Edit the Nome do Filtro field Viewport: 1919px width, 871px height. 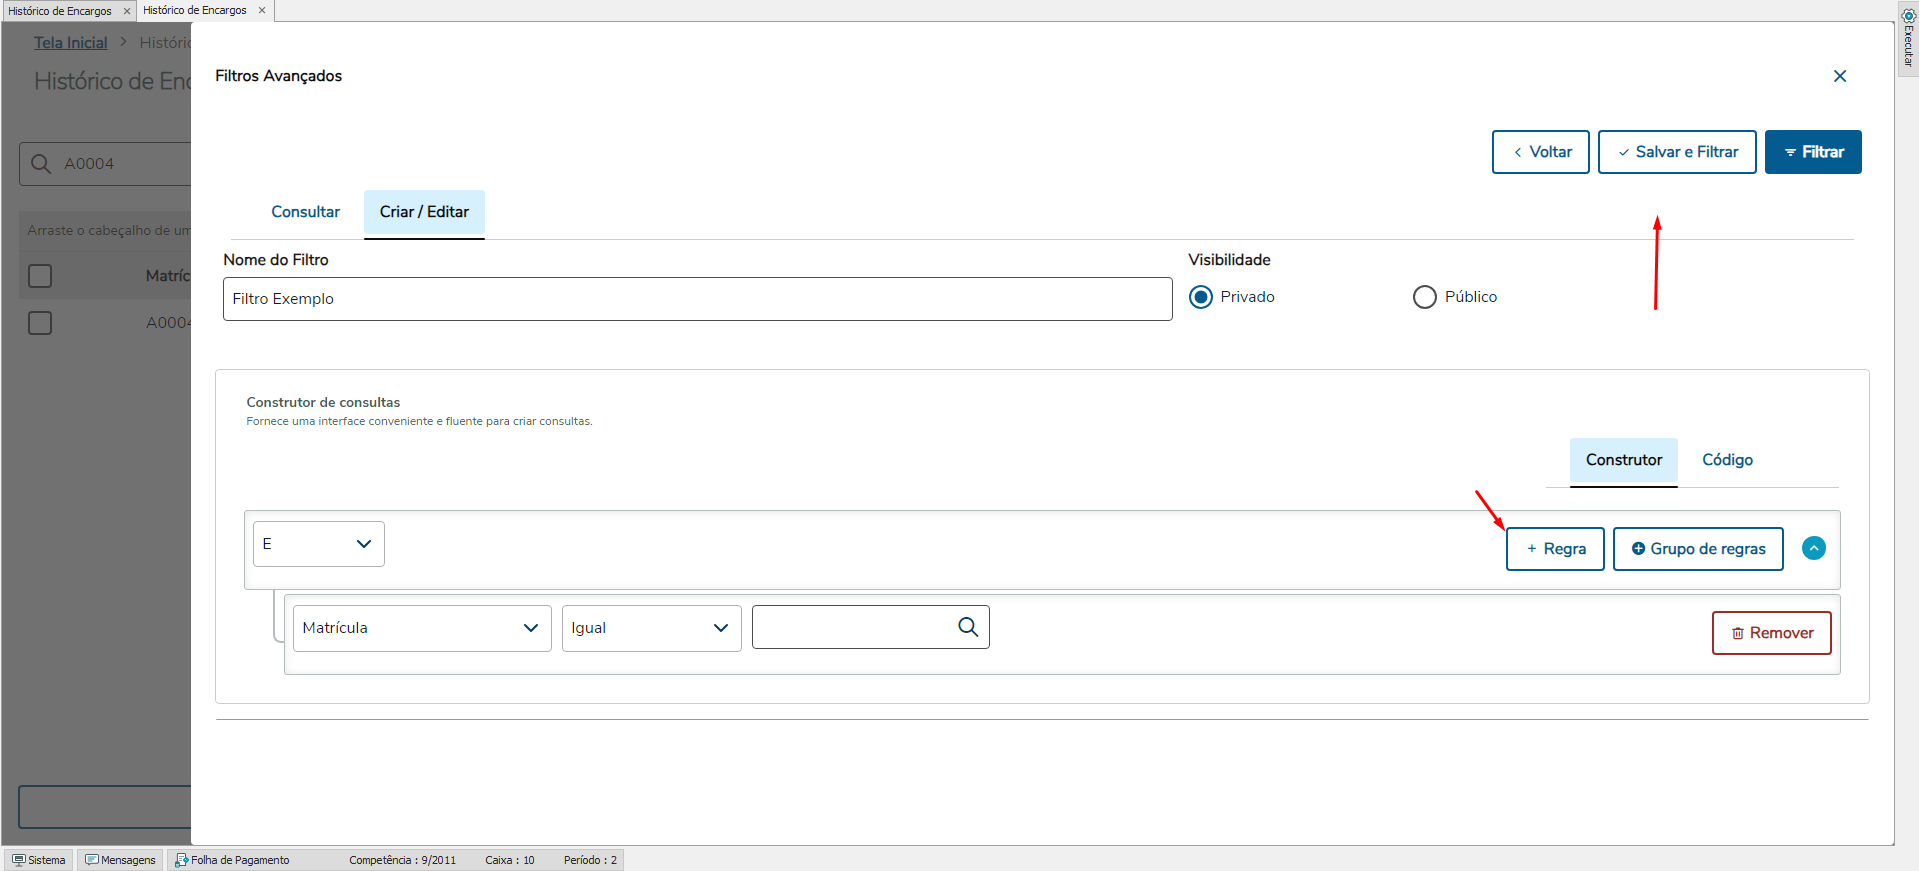697,299
